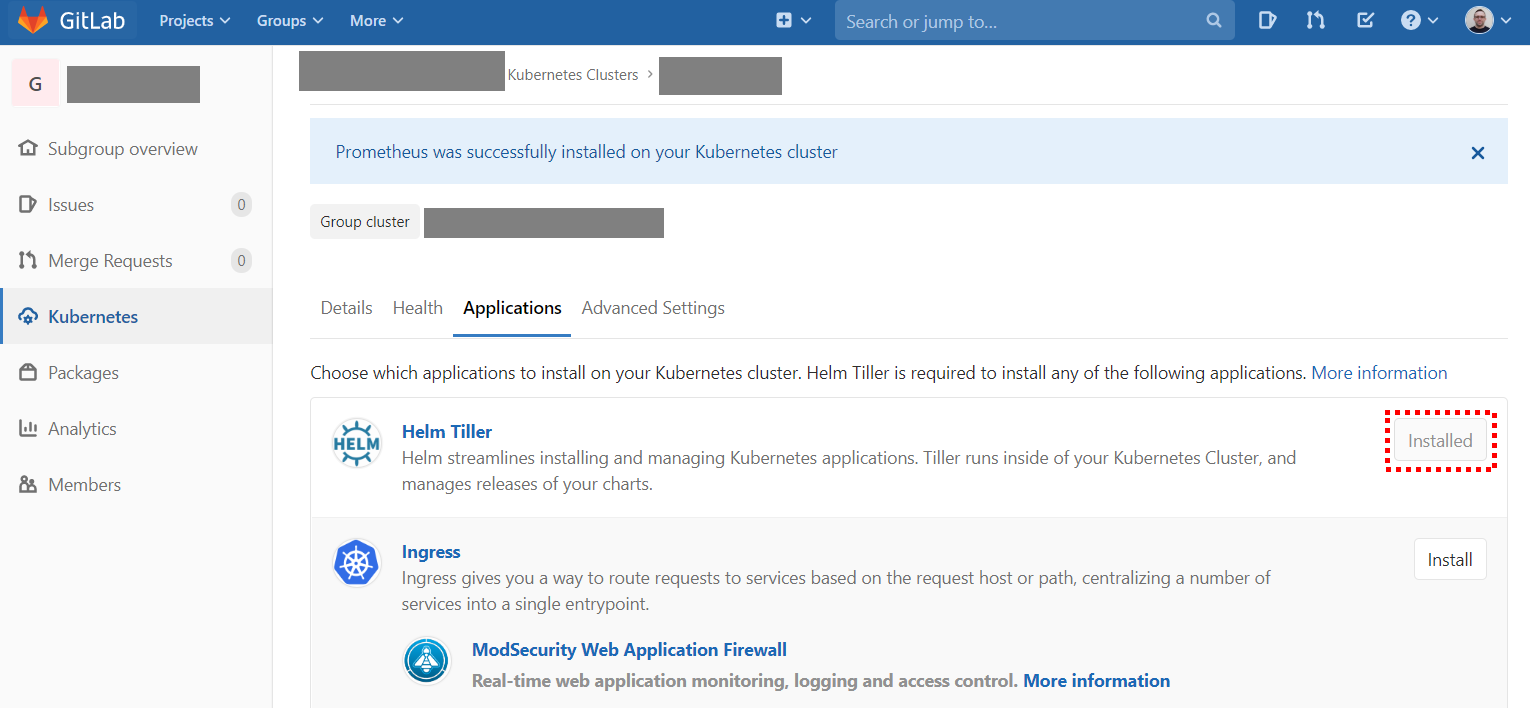Click the Packages box icon
This screenshot has width=1530, height=708.
tap(28, 373)
